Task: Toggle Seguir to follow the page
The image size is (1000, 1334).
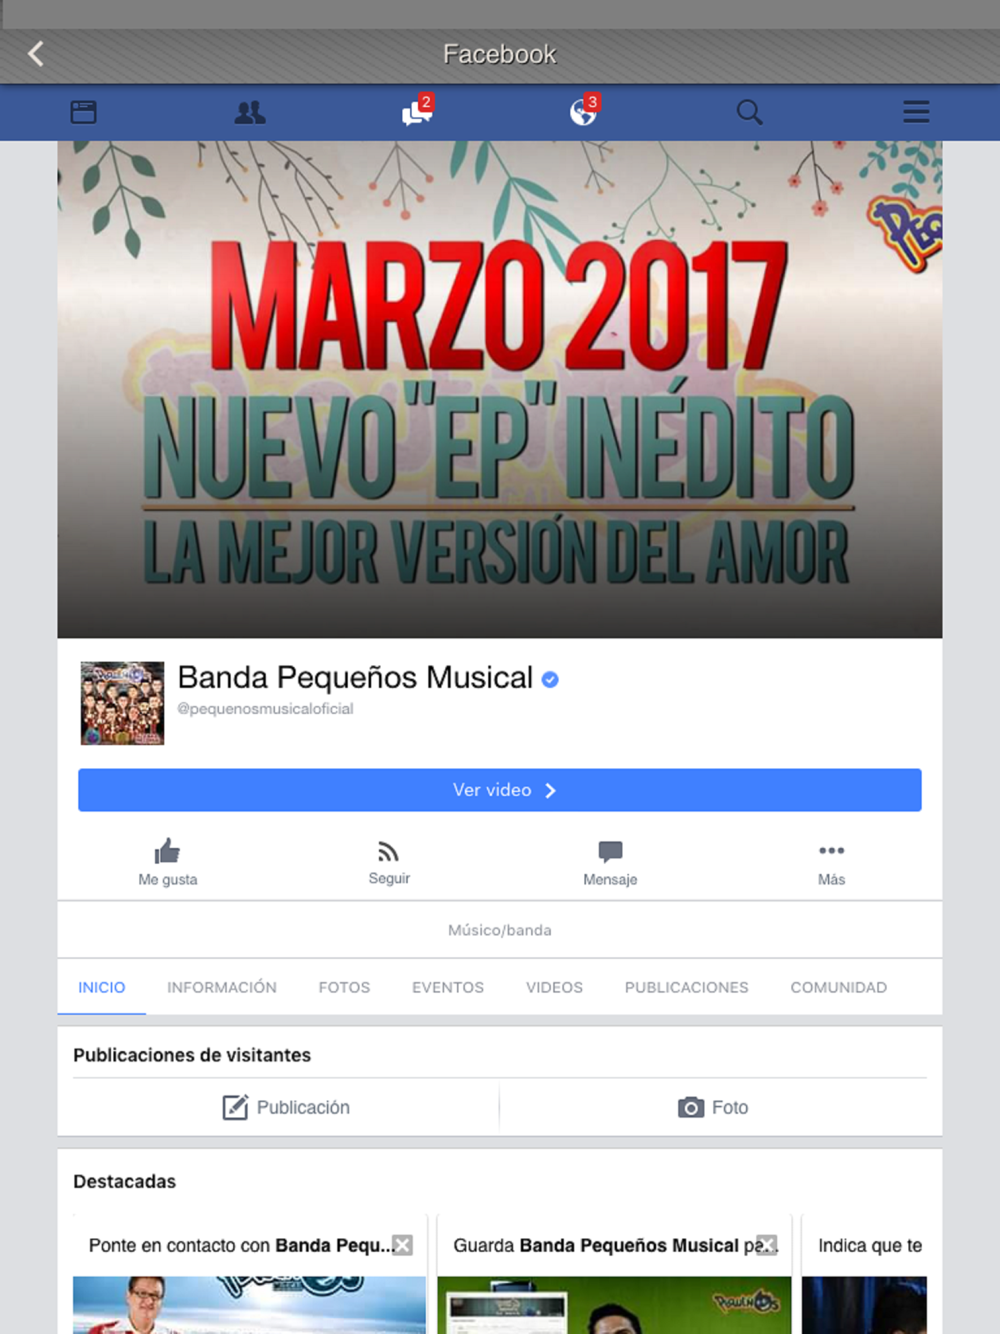Action: point(389,862)
